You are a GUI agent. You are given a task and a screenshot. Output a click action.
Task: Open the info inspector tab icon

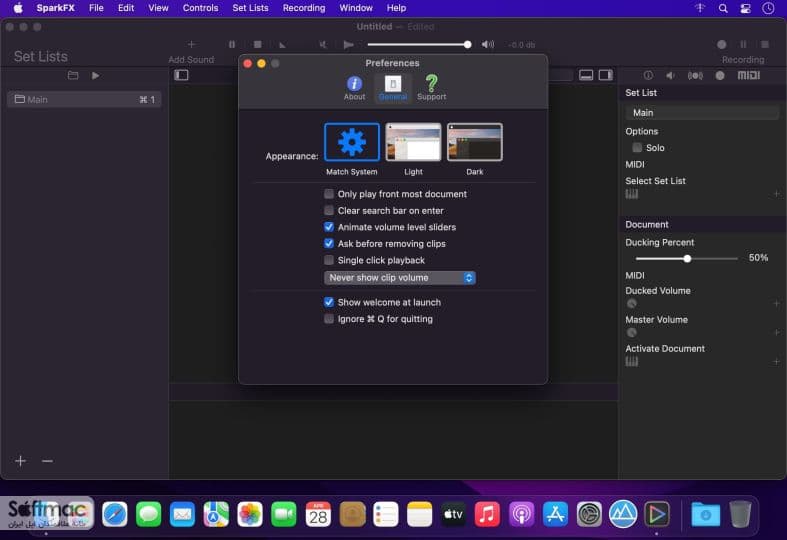pyautogui.click(x=648, y=75)
